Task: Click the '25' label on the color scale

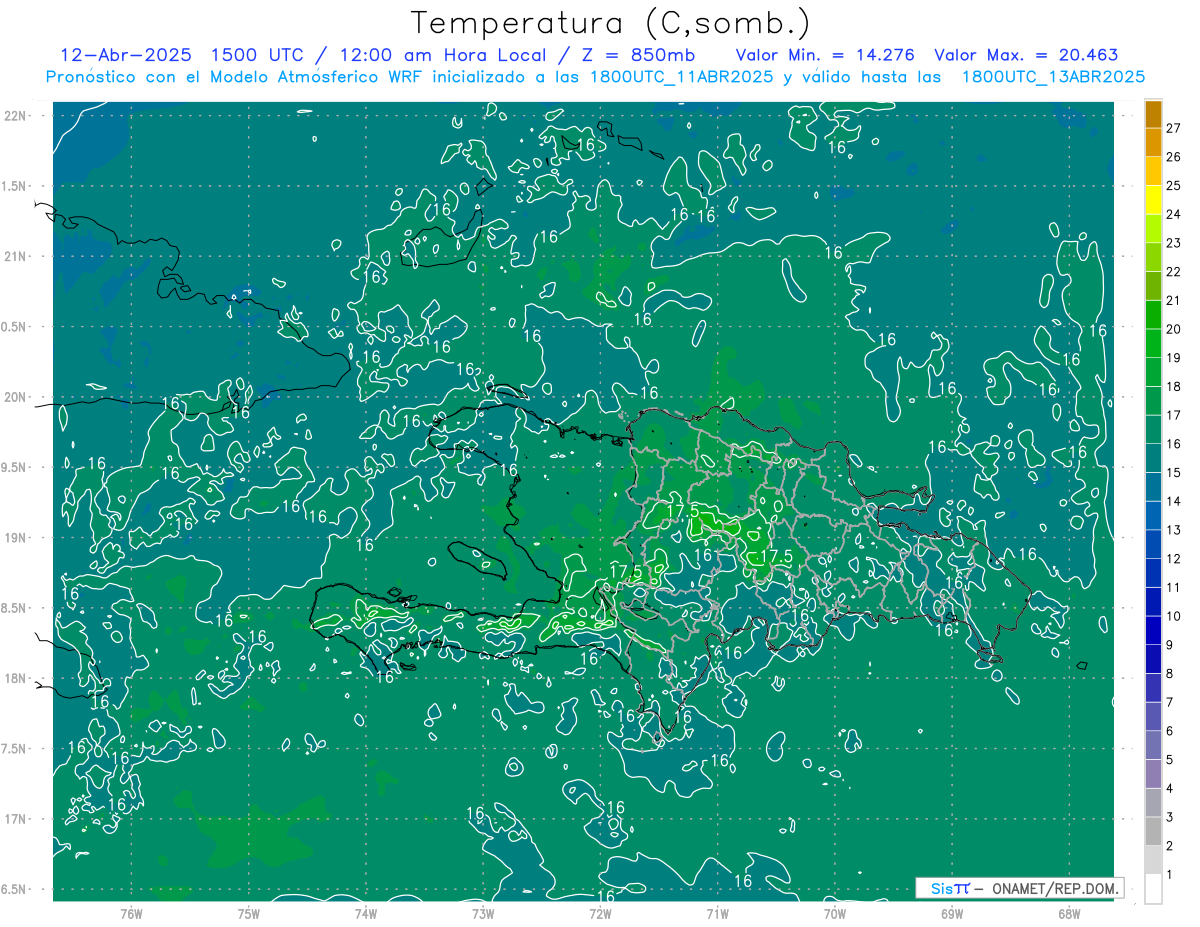Action: (x=1174, y=185)
